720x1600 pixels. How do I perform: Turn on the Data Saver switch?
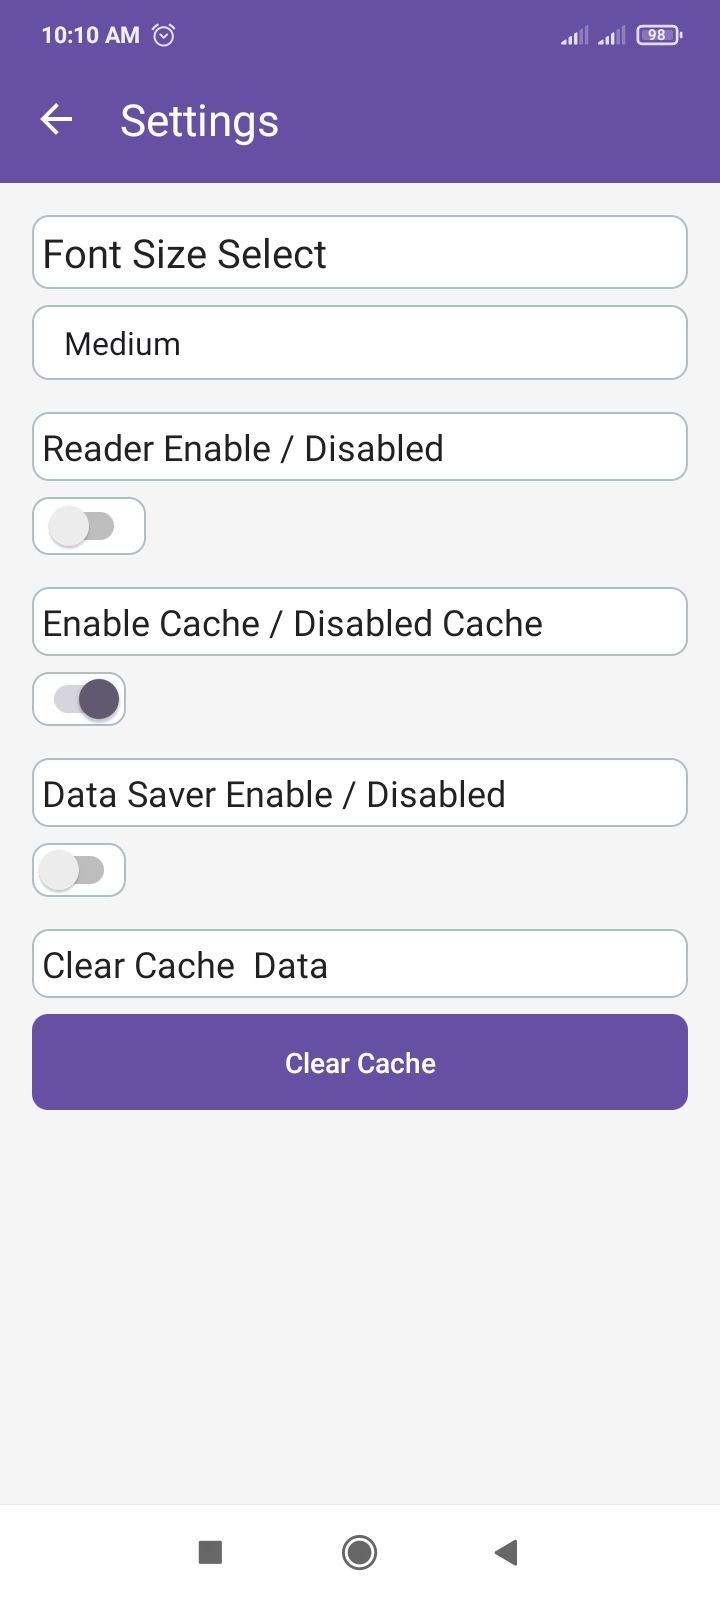coord(76,870)
